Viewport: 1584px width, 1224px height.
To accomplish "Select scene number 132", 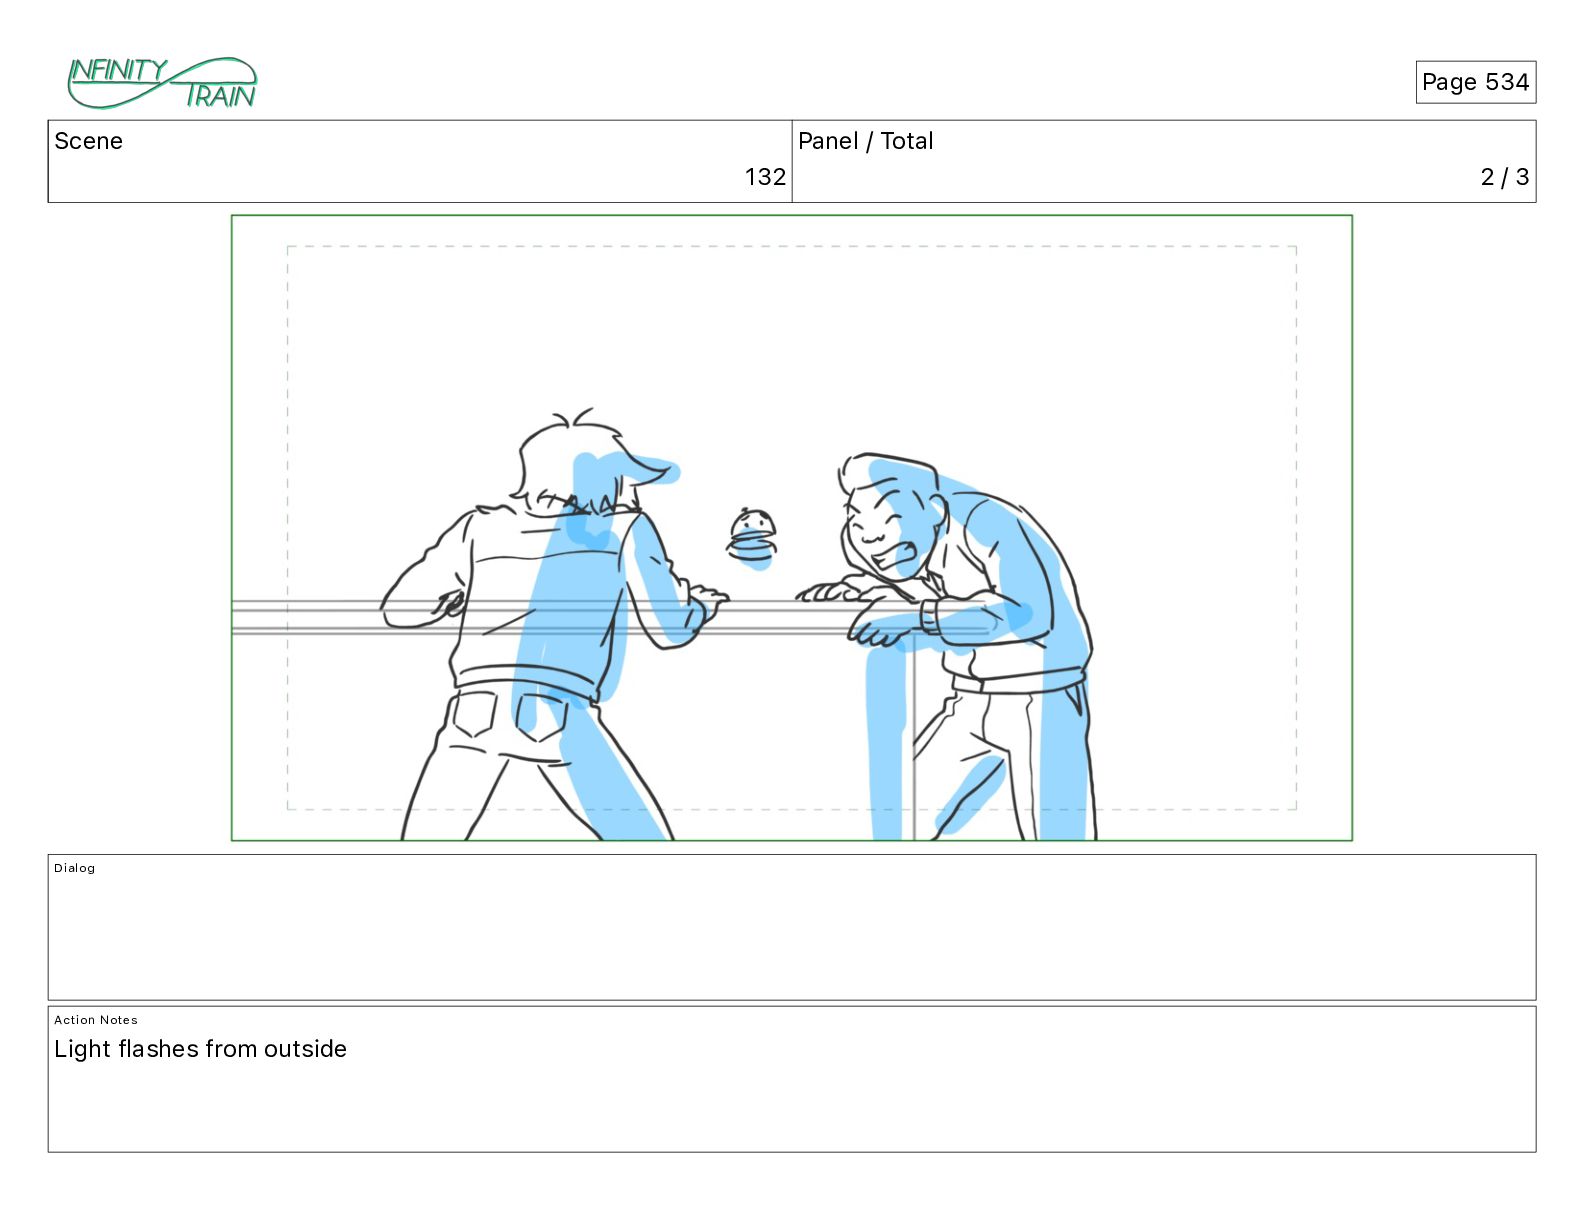I will tap(765, 177).
